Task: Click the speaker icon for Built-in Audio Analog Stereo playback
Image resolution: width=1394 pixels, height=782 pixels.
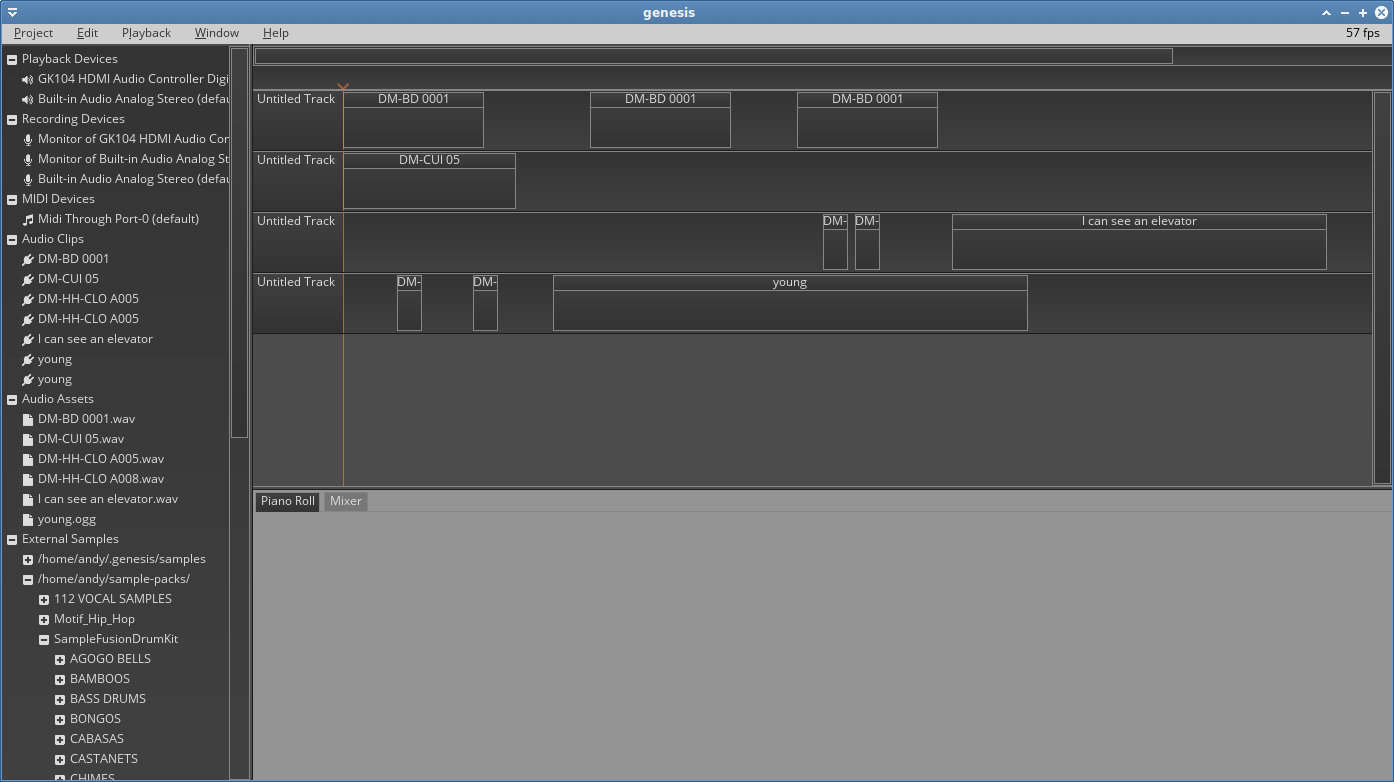Action: 28,99
